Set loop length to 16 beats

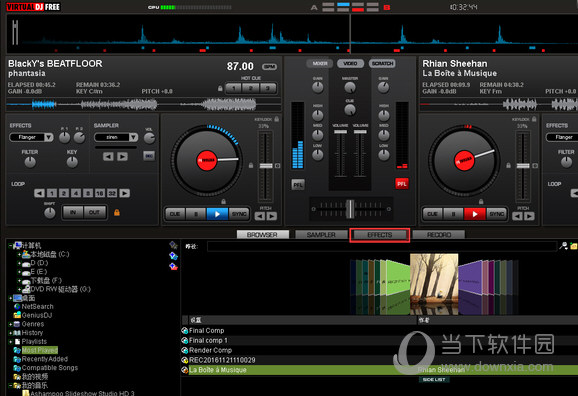click(x=100, y=193)
